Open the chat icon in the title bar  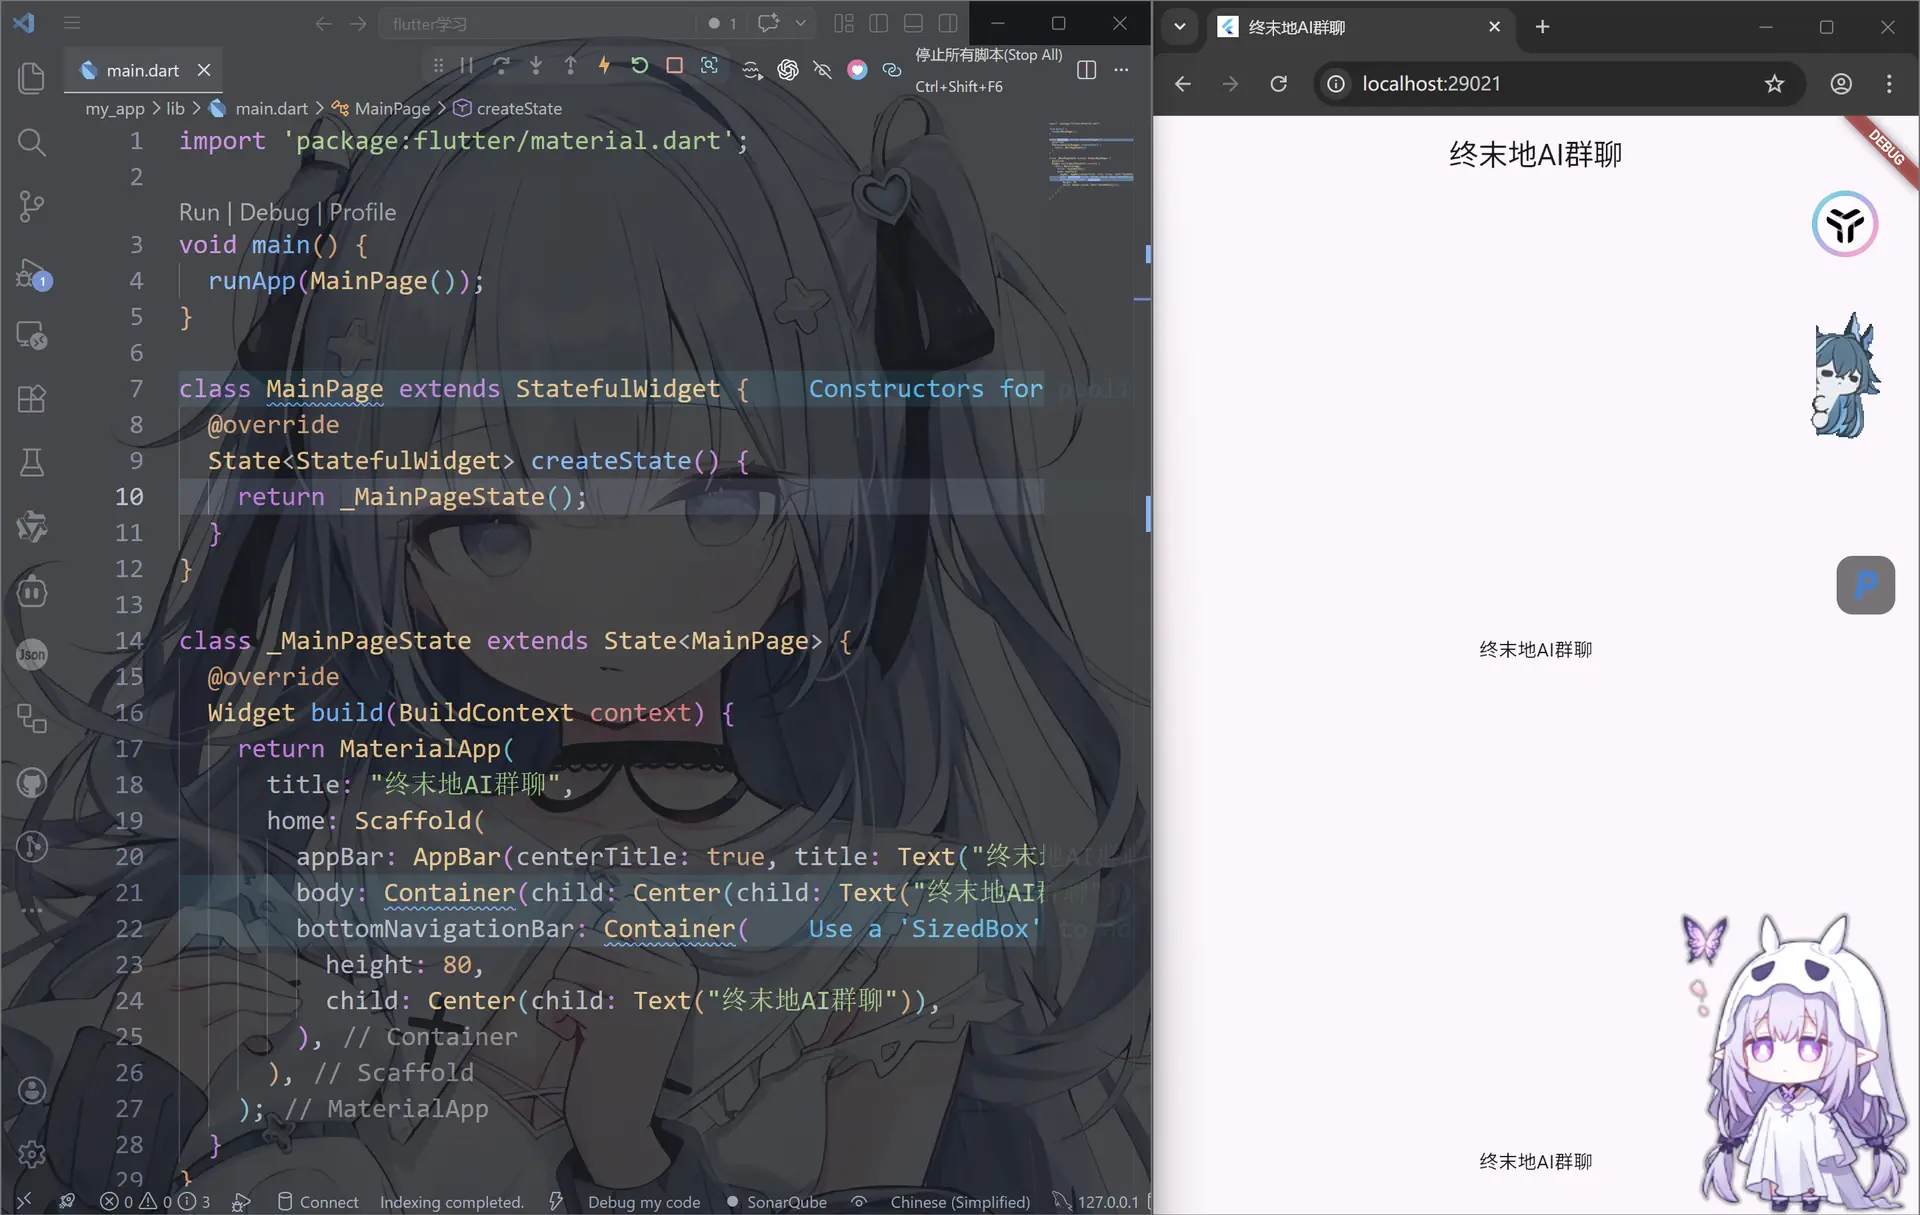point(768,23)
